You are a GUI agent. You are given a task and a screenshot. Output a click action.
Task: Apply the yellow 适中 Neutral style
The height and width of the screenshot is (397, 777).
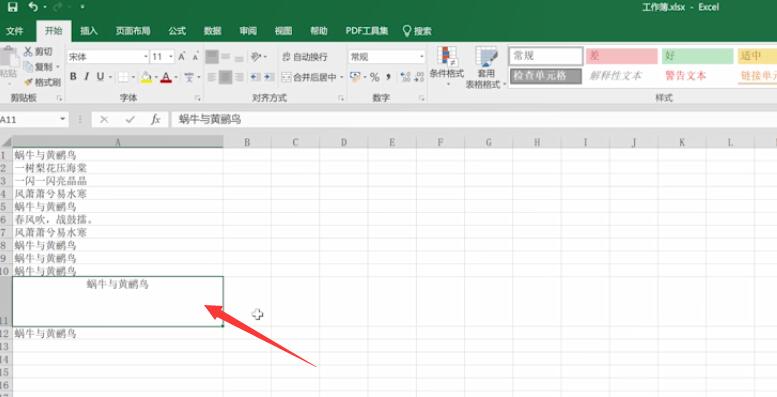coord(757,56)
